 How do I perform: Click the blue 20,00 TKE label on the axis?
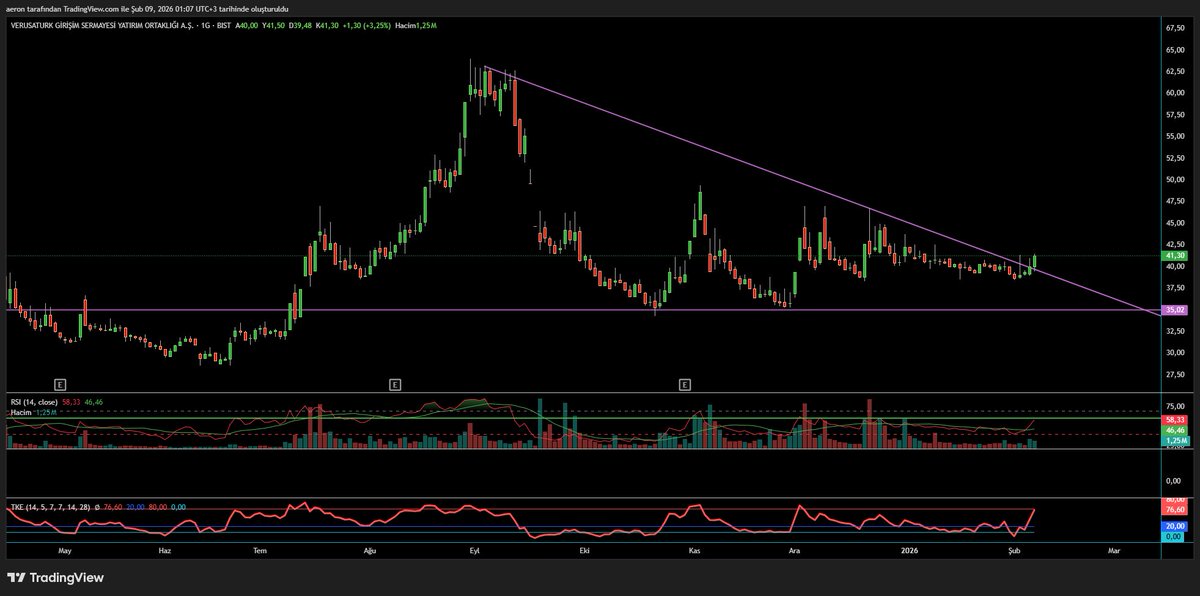pyautogui.click(x=1174, y=526)
